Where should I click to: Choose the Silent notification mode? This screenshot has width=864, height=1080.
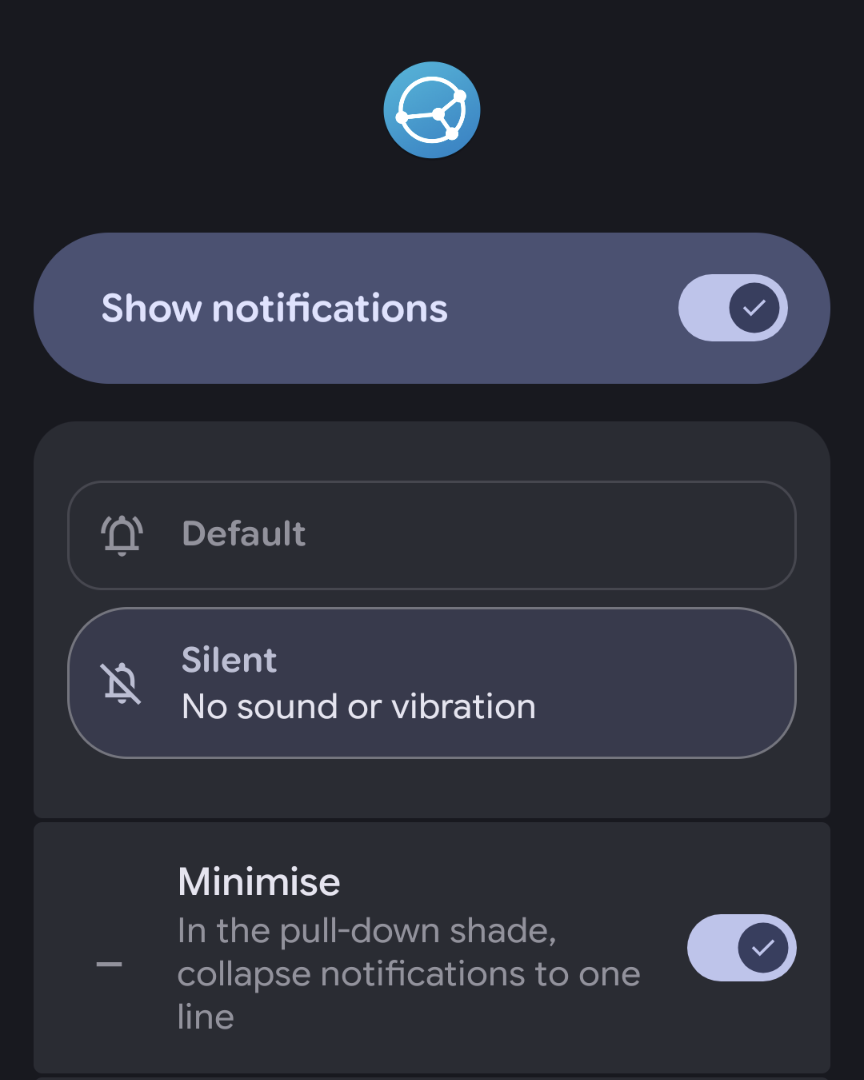(x=432, y=683)
